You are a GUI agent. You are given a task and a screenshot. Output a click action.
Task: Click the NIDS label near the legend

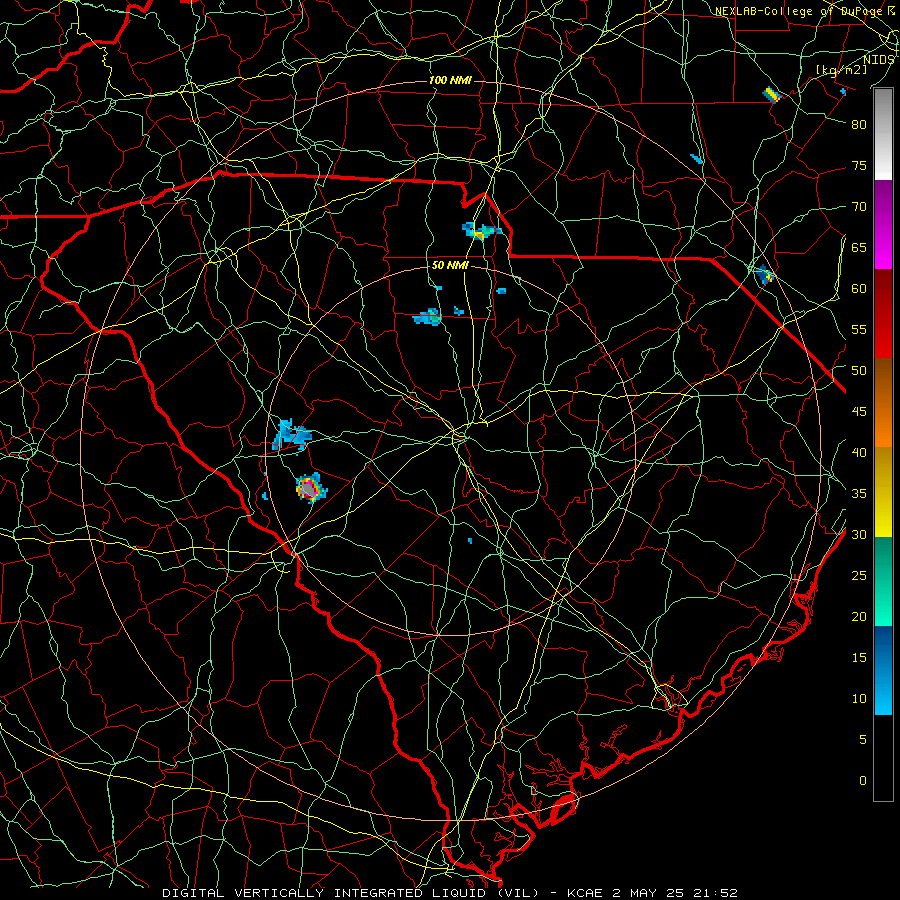(878, 60)
